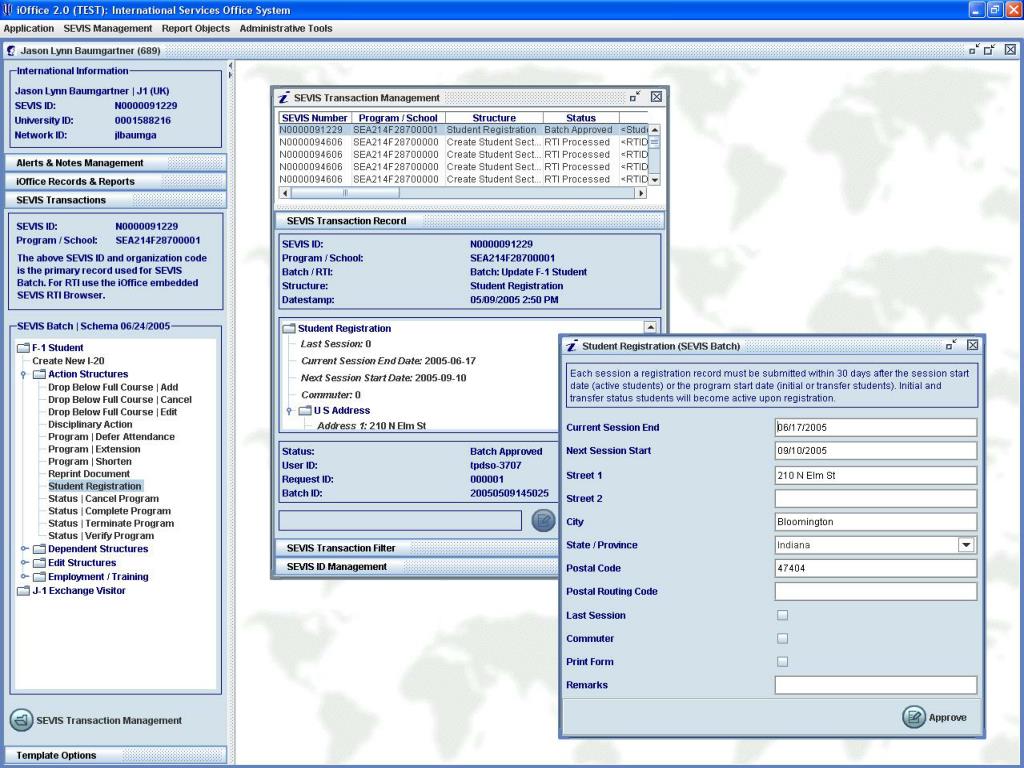This screenshot has height=768, width=1024.
Task: Click the Approve icon button
Action: (914, 717)
